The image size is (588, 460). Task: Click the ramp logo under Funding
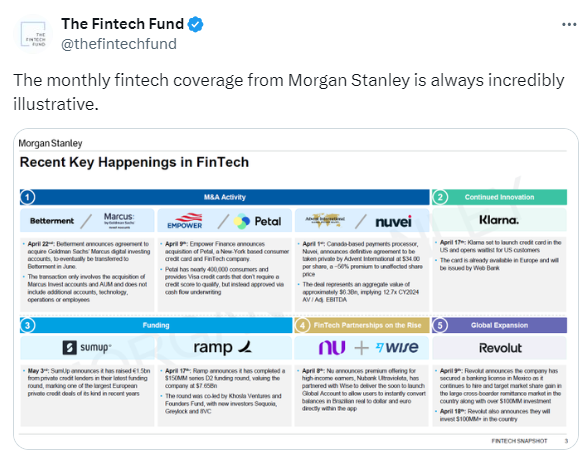click(x=223, y=348)
